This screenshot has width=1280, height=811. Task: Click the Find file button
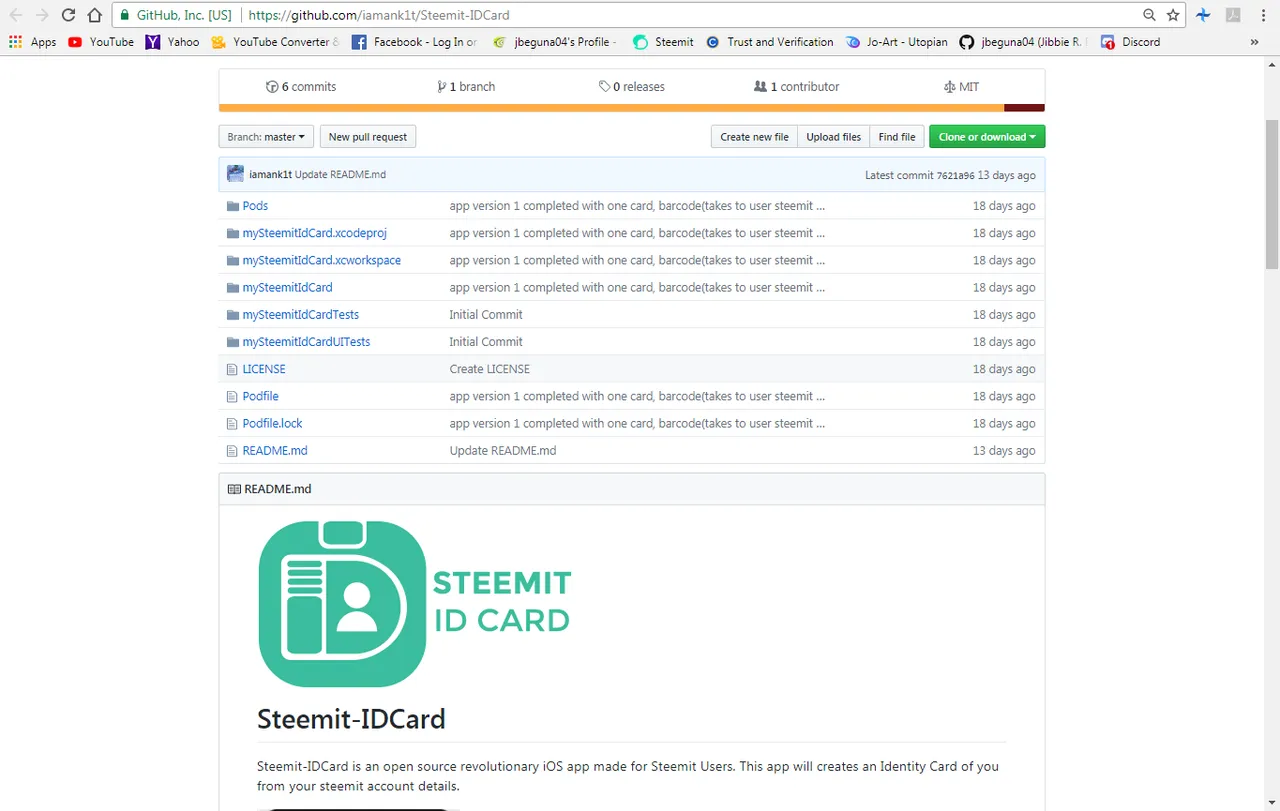pyautogui.click(x=897, y=137)
